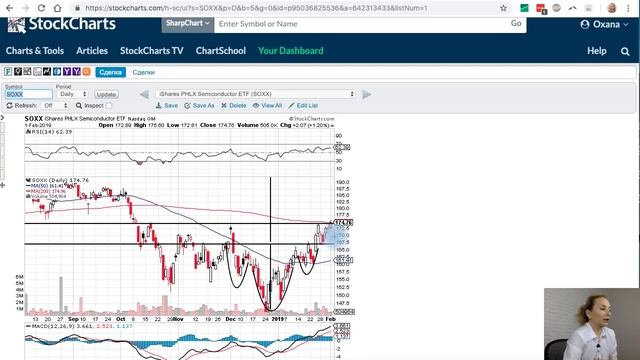This screenshot has width=640, height=360.
Task: Open the Chrome profile avatar
Action: (x=611, y=8)
